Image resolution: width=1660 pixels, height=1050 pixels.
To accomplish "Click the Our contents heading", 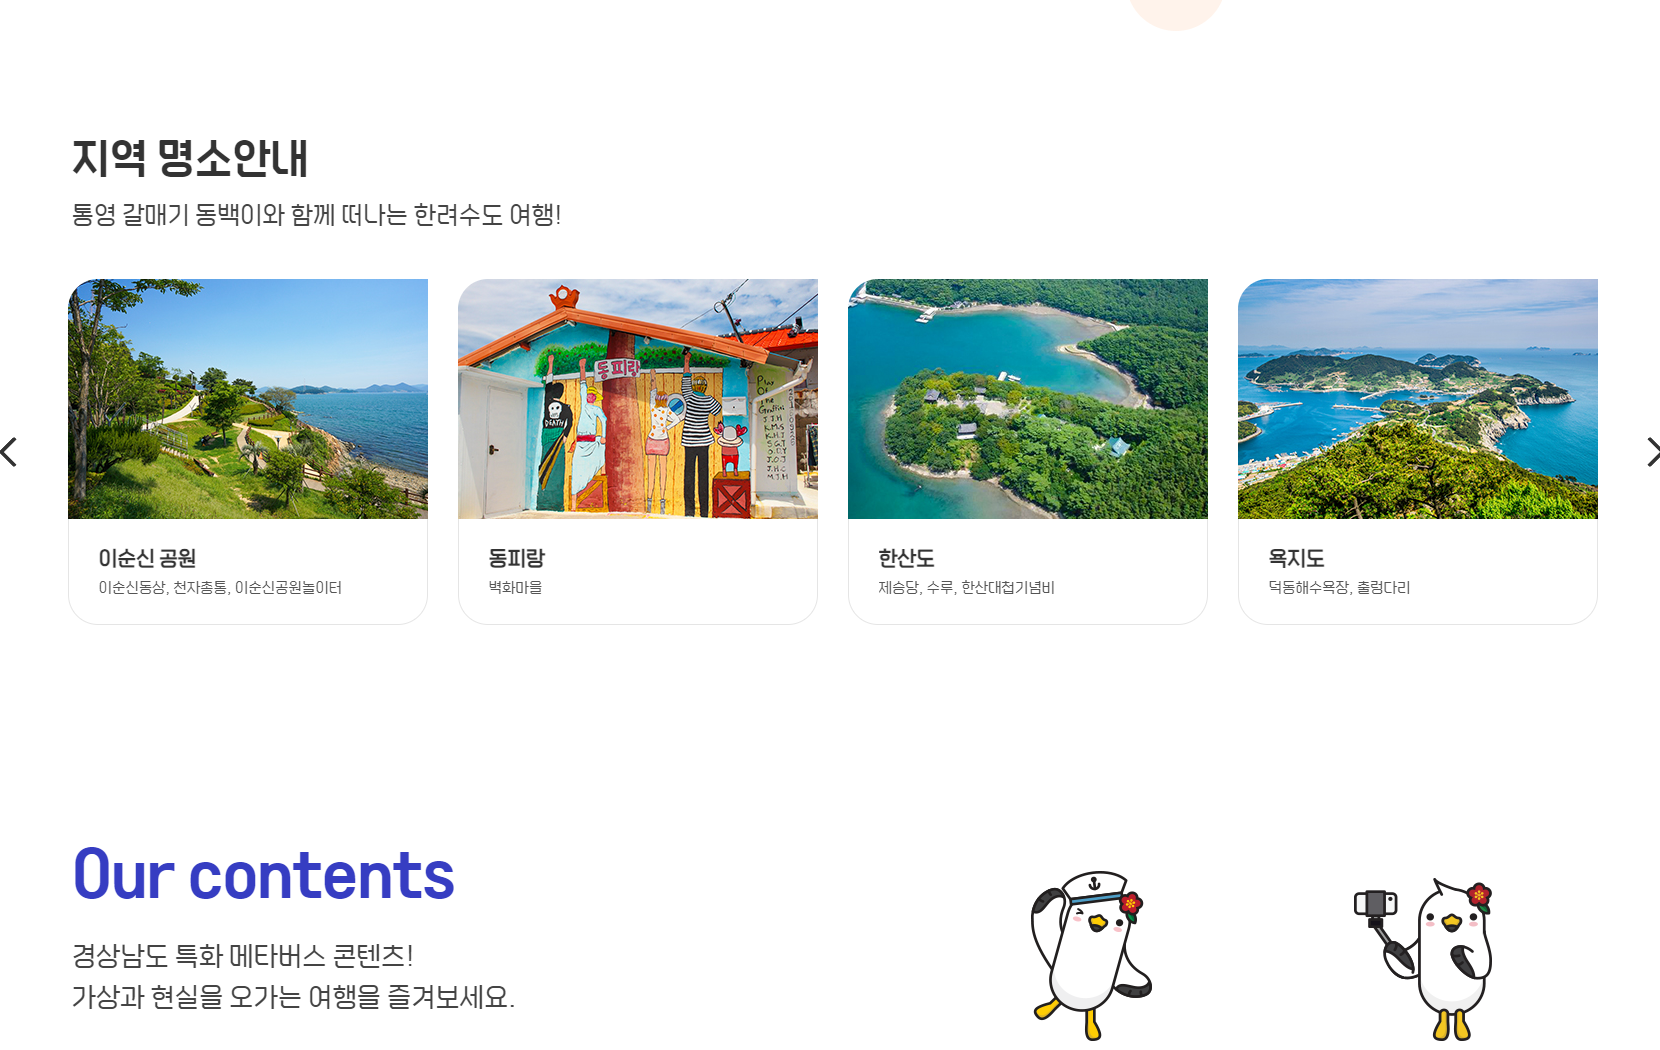I will click(264, 875).
